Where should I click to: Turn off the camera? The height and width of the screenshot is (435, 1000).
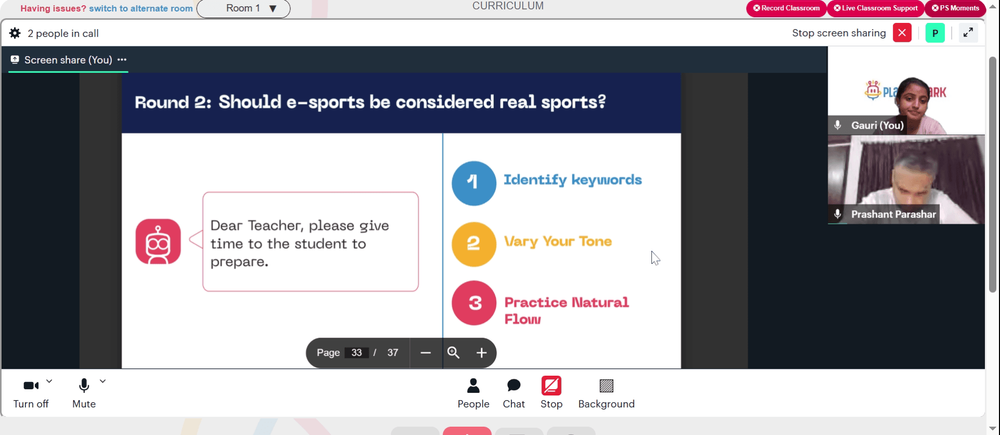31,394
